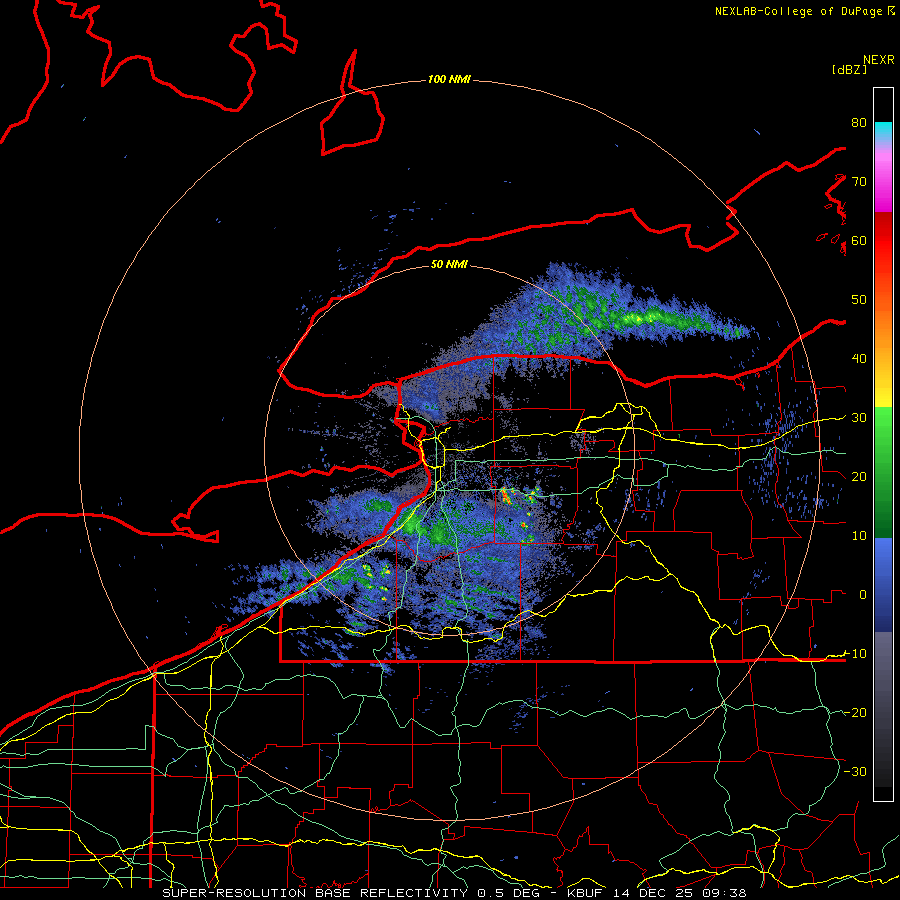
Task: Click the 50 NMI range ring label
Action: 449,264
